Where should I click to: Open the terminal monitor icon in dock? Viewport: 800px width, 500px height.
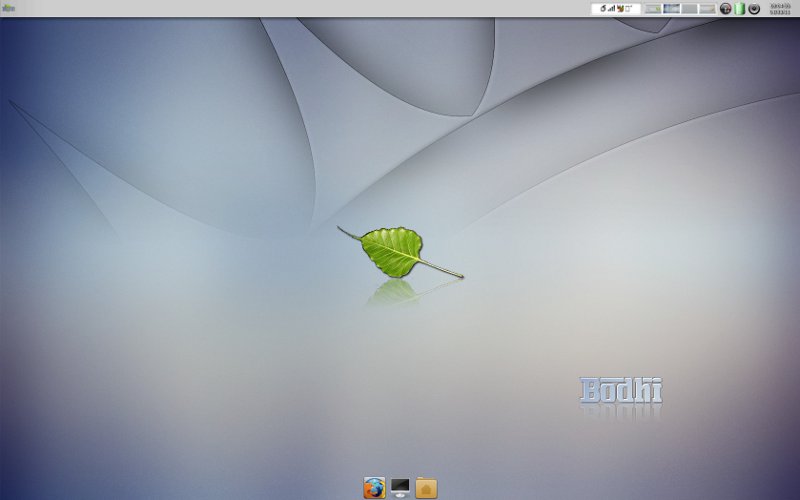click(x=400, y=488)
